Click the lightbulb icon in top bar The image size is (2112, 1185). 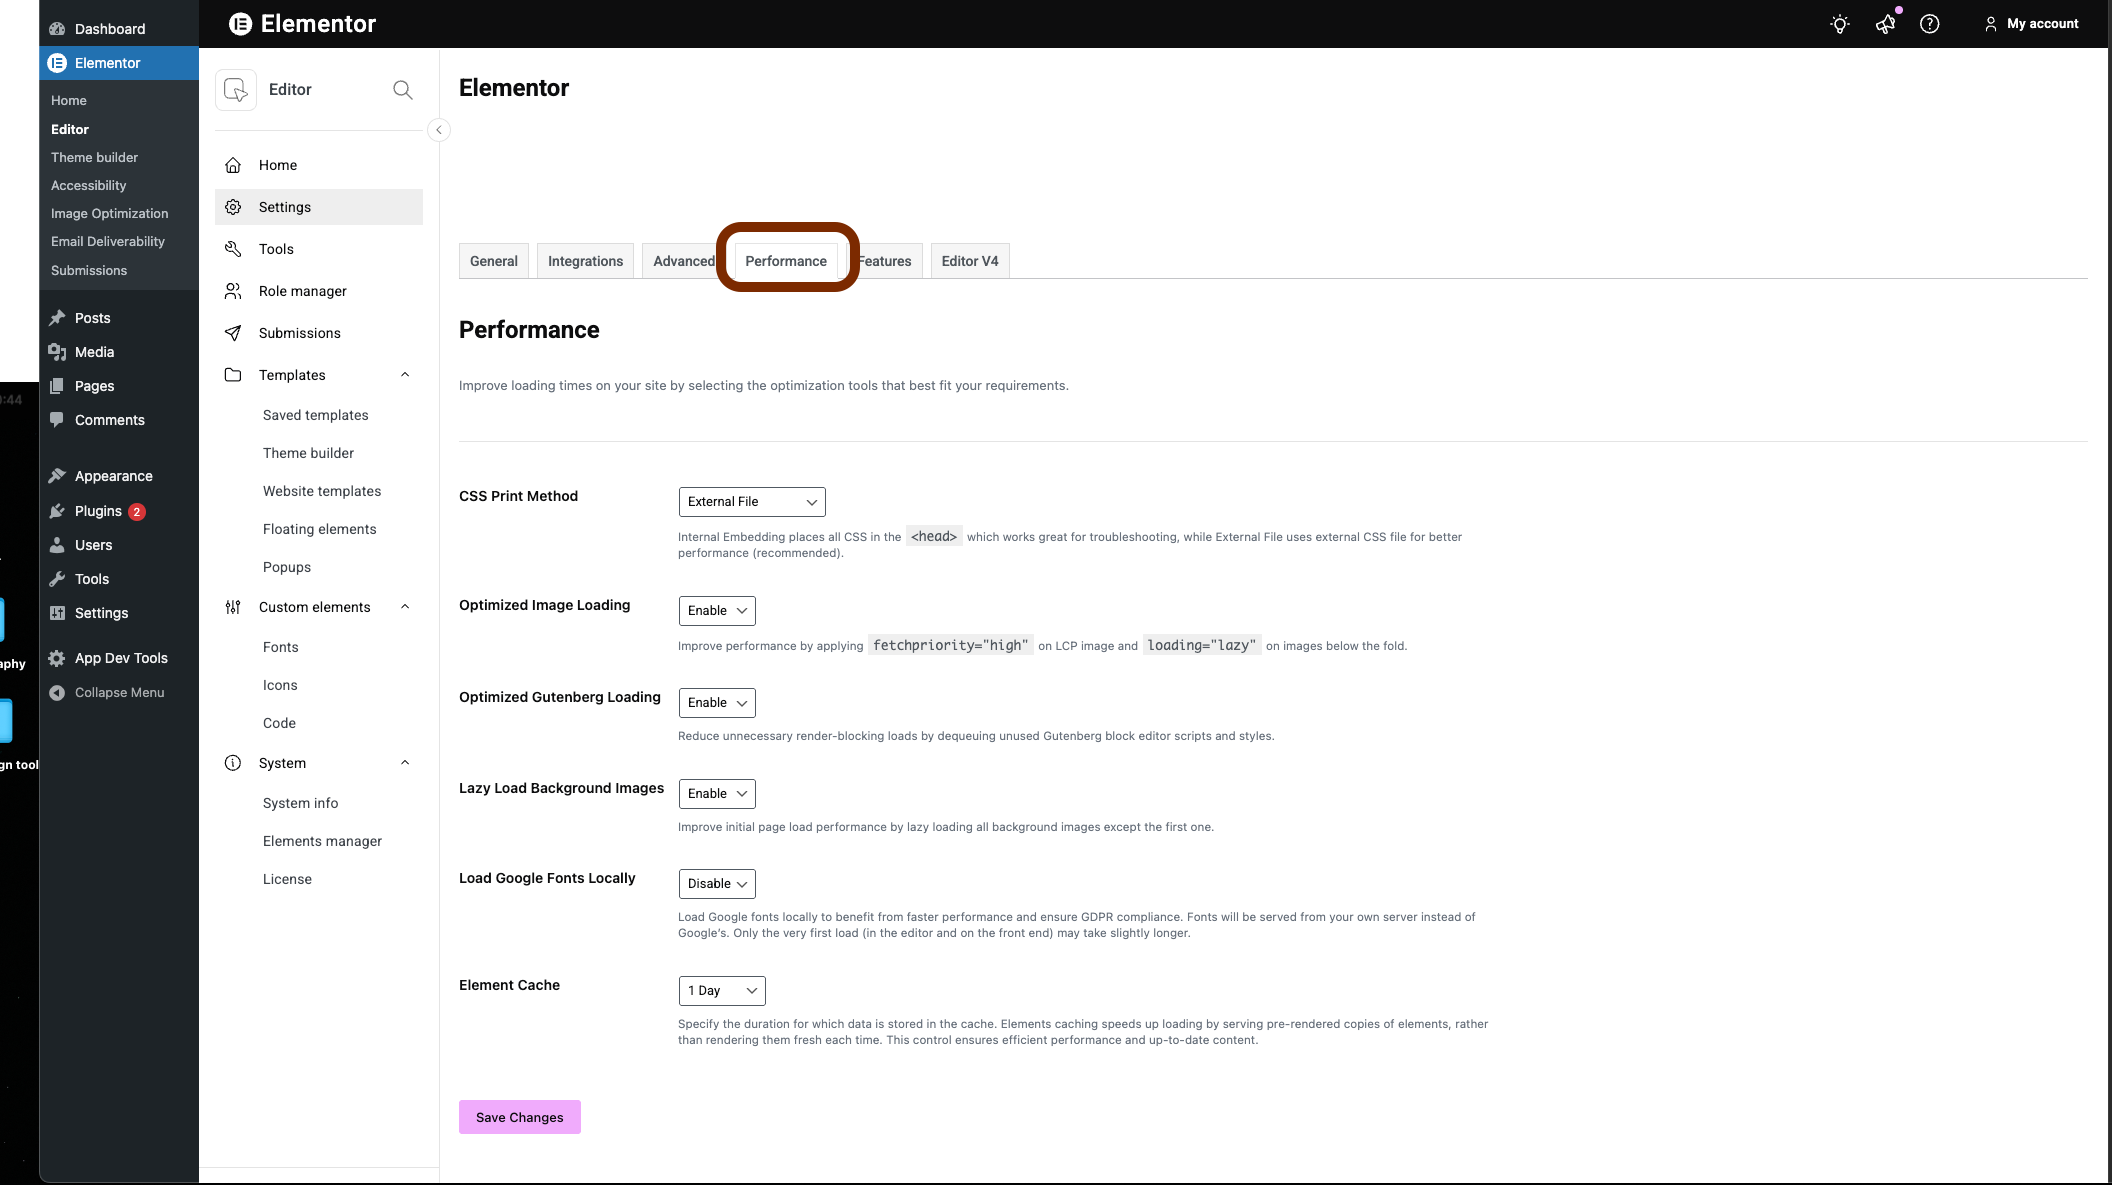[1839, 24]
